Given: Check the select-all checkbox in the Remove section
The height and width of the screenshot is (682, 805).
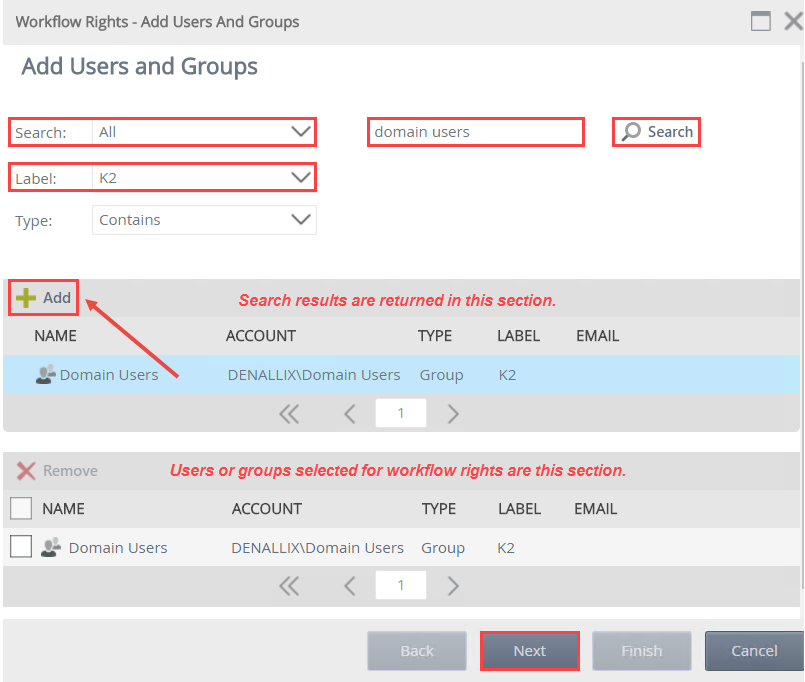Looking at the screenshot, I should pos(20,508).
